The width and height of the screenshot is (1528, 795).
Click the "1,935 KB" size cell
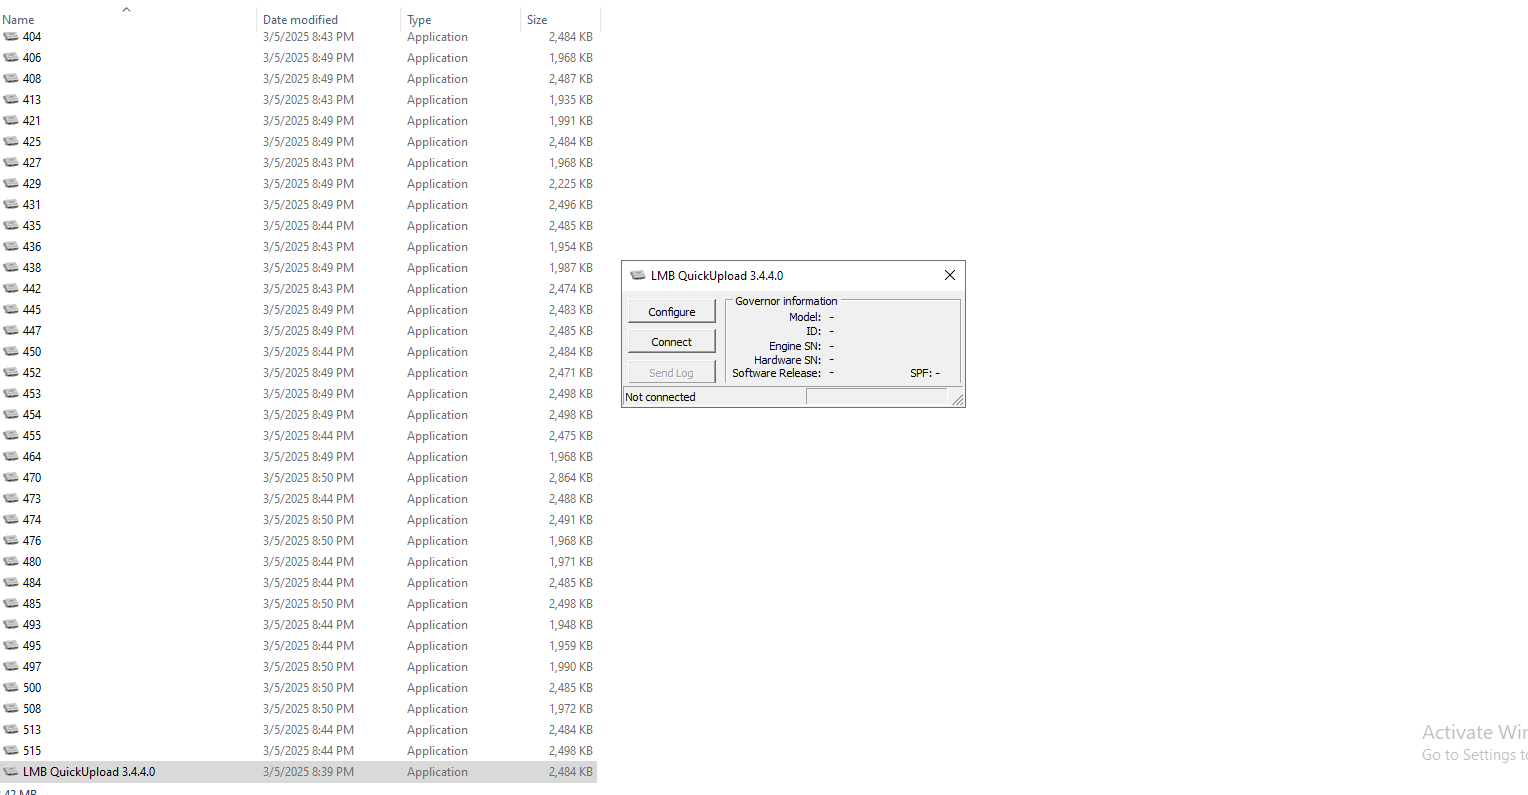[570, 100]
